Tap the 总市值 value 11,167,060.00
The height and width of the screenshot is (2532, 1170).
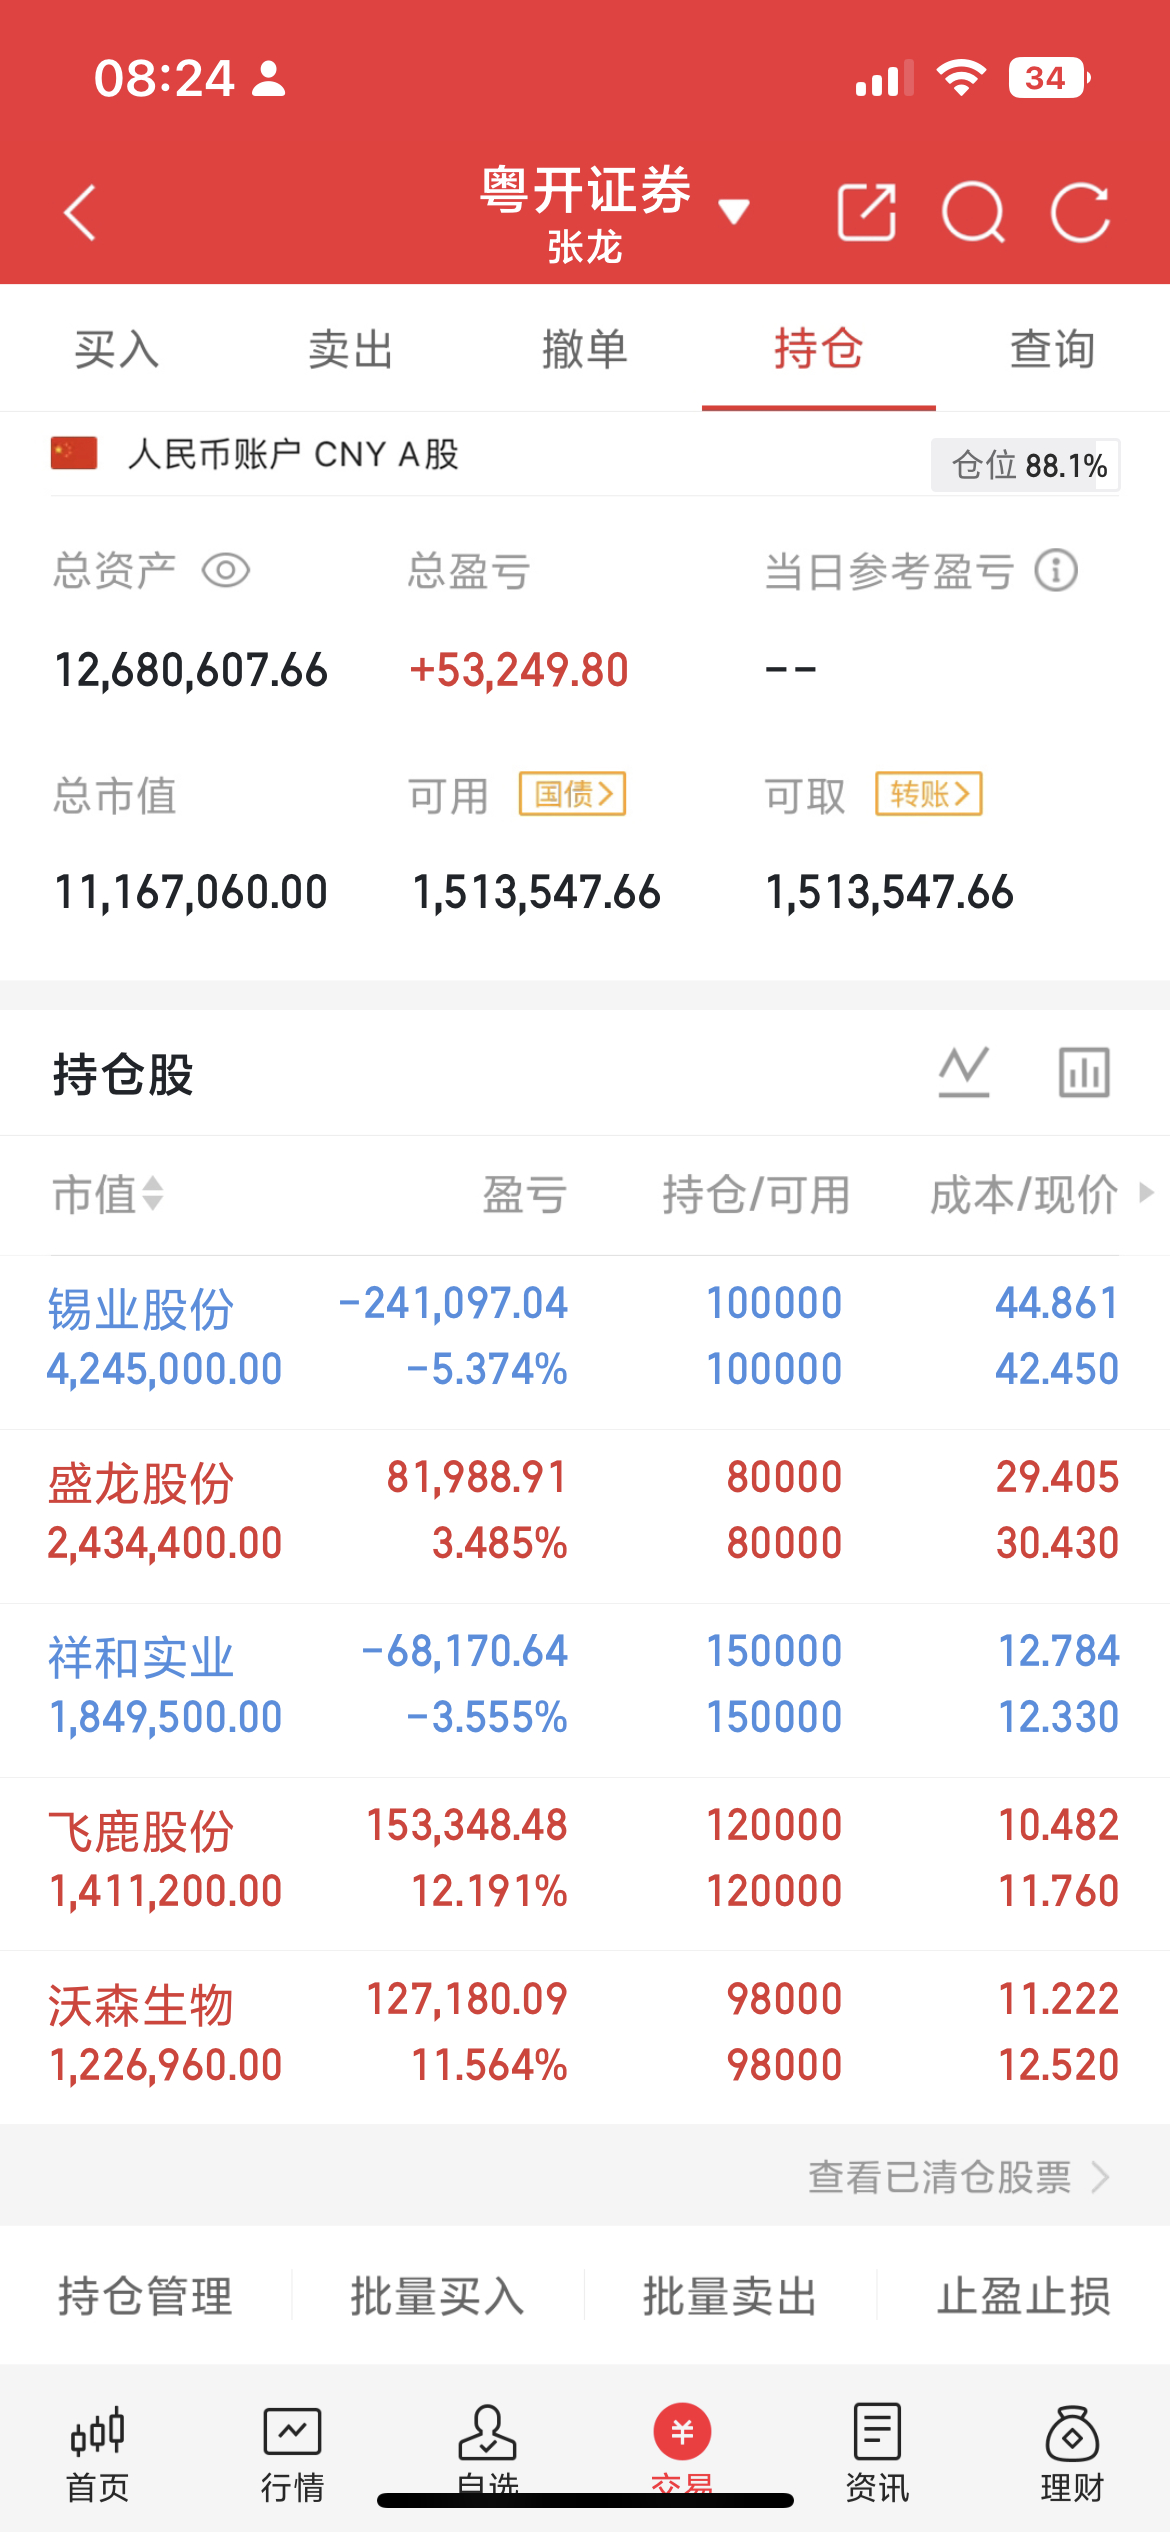(x=191, y=891)
